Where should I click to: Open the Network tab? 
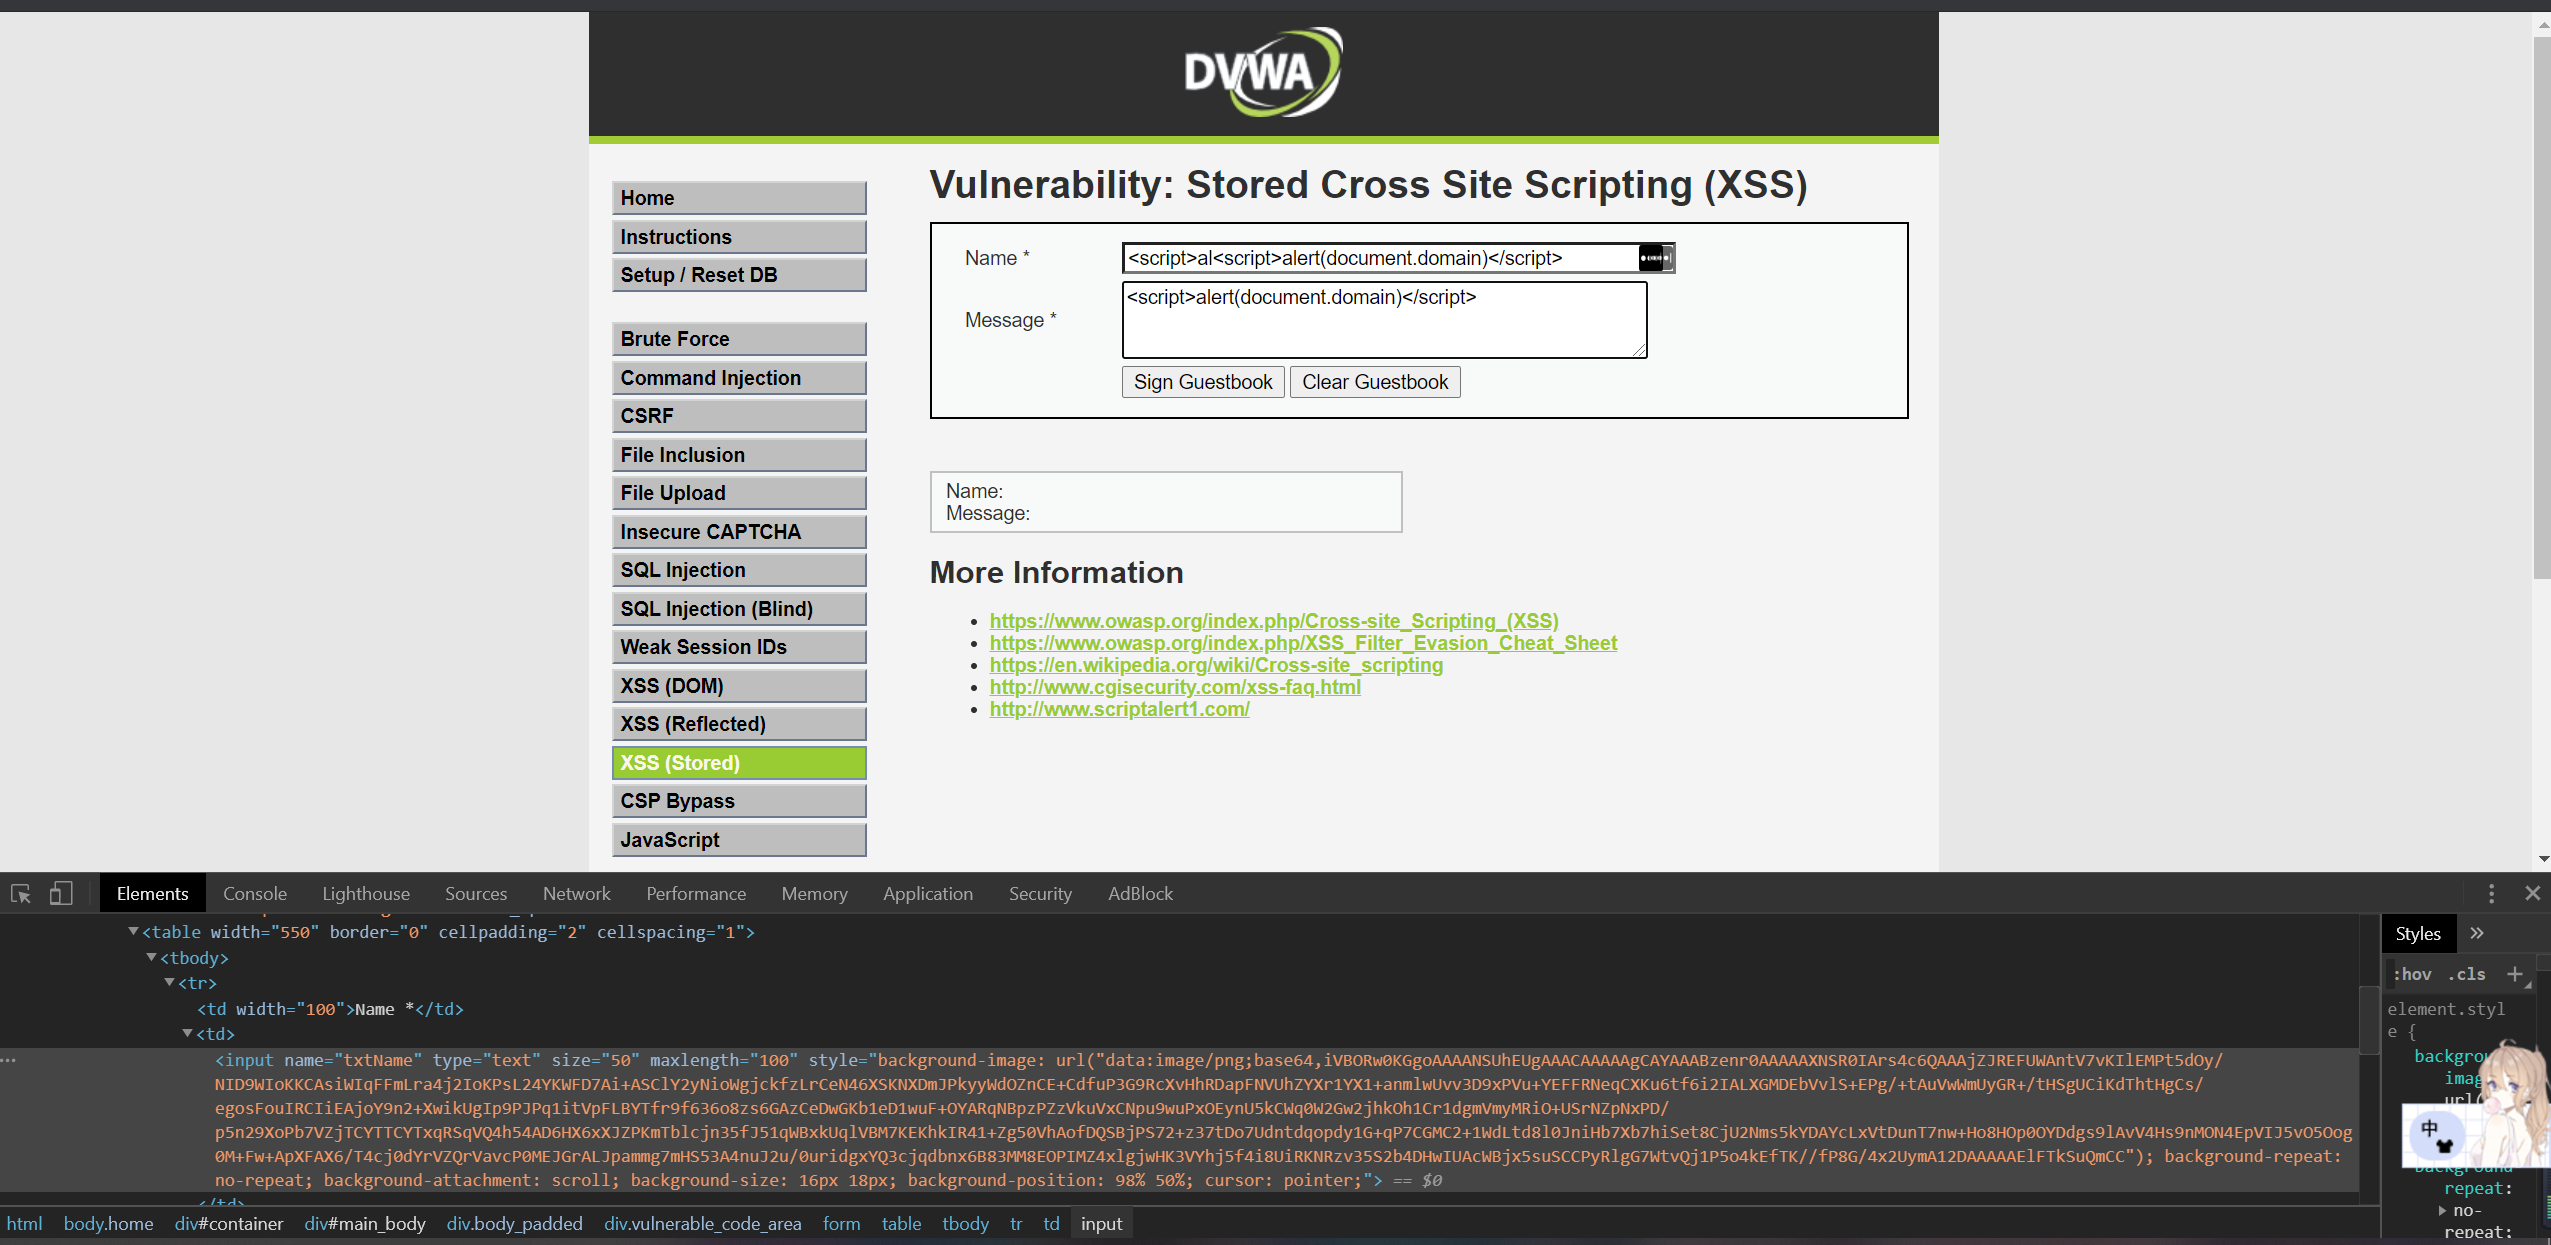576,893
